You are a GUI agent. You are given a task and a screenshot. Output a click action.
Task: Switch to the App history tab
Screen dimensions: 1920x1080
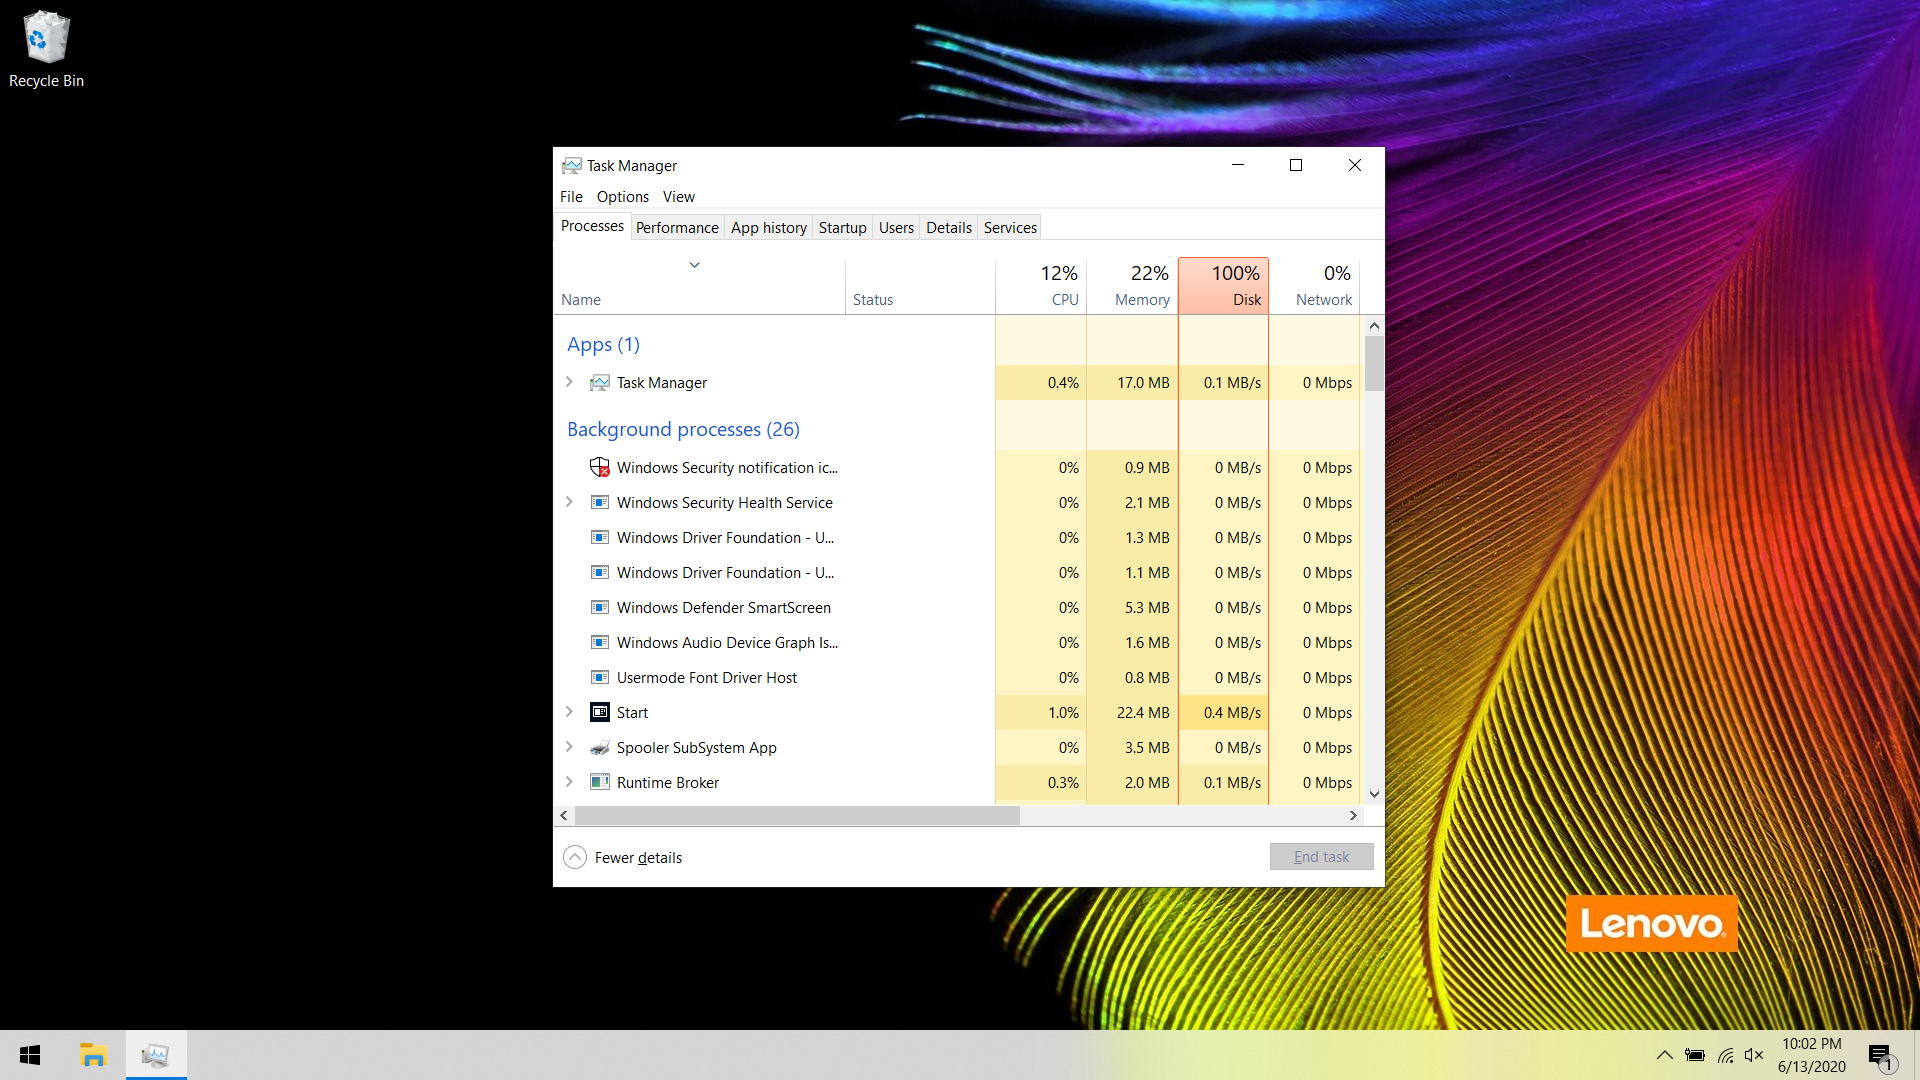point(768,228)
